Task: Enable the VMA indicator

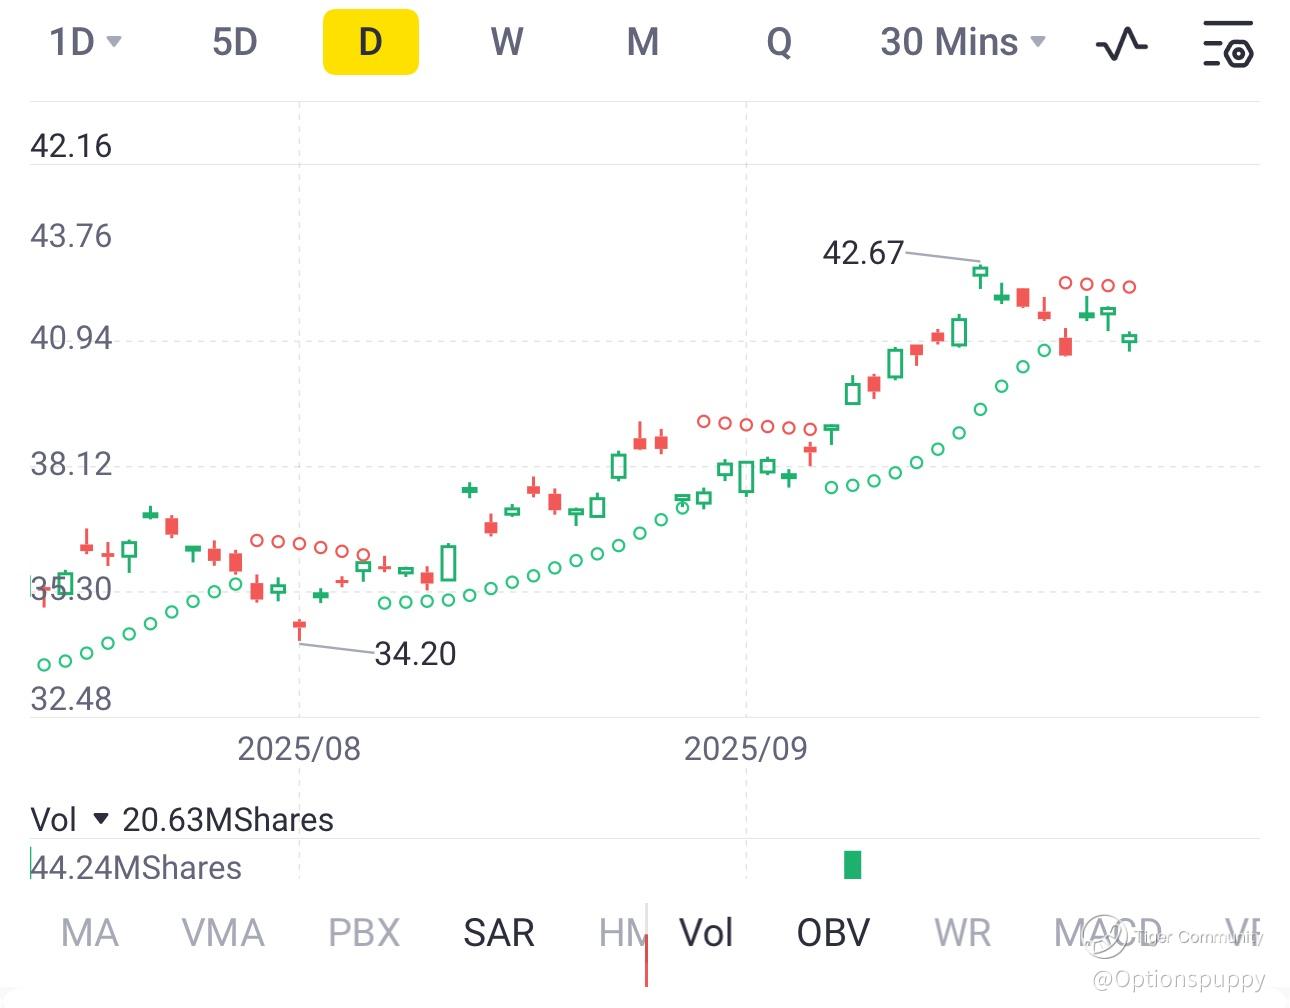Action: coord(223,933)
